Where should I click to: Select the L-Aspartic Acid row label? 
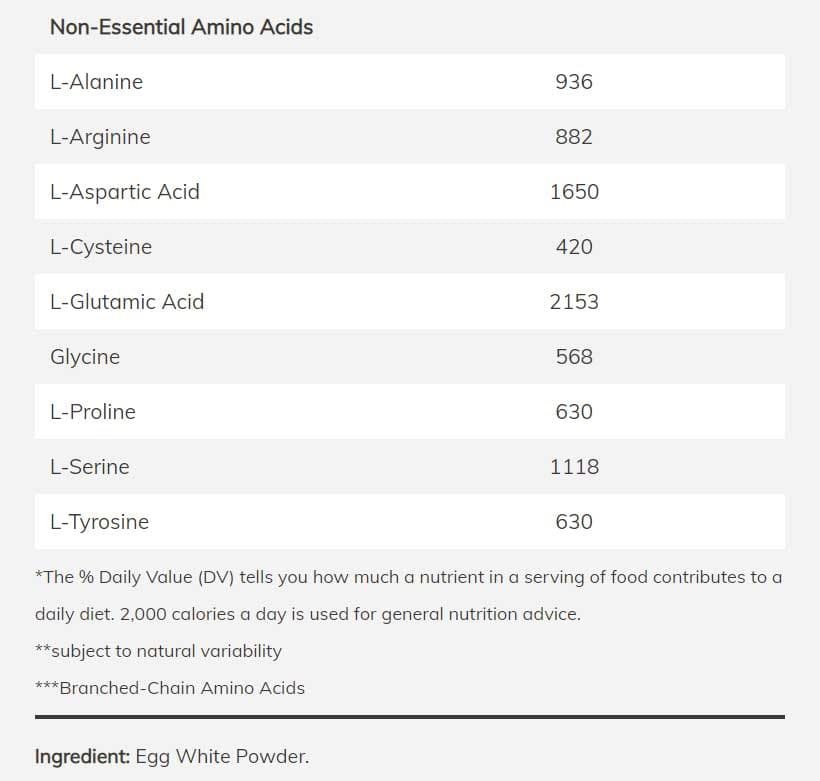(125, 193)
